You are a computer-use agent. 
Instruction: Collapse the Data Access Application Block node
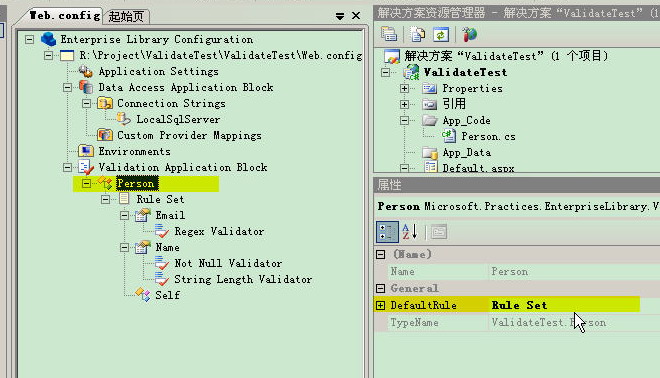[67, 88]
